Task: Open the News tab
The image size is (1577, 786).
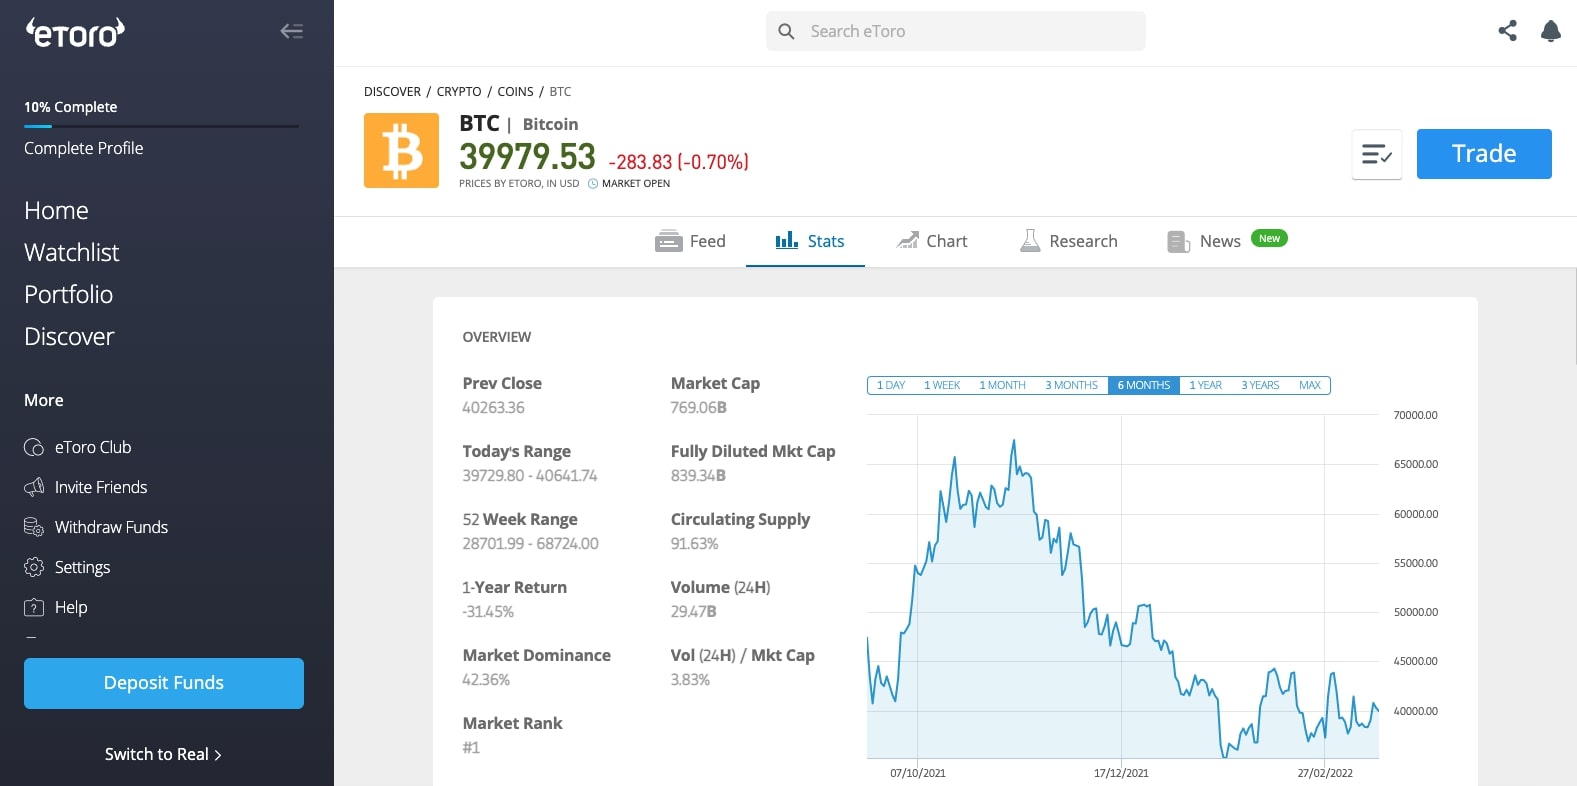Action: (x=1204, y=241)
